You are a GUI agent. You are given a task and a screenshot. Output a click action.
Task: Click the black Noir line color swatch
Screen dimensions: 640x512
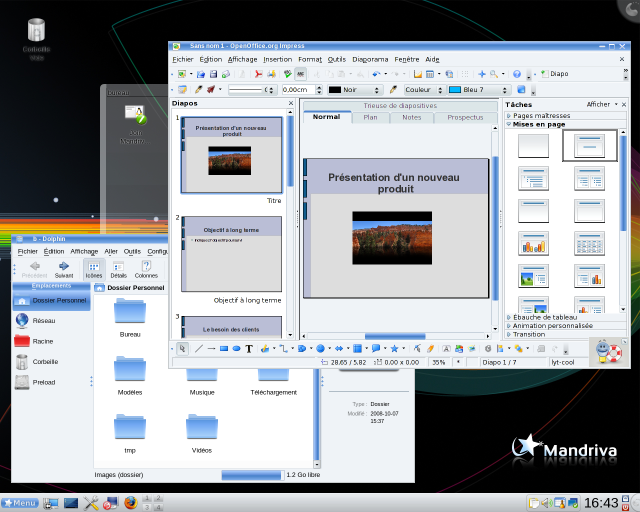(335, 90)
